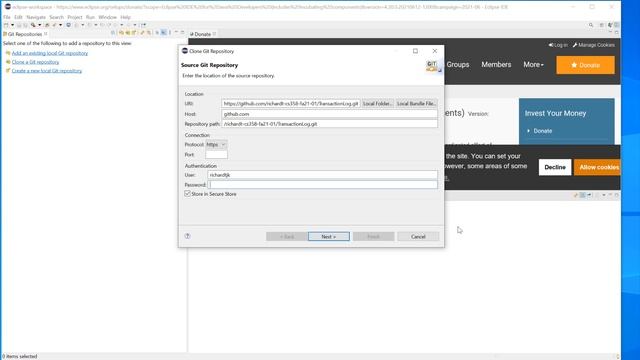
Task: Click Add existing repository icon in view toolbar
Action: tap(121, 33)
